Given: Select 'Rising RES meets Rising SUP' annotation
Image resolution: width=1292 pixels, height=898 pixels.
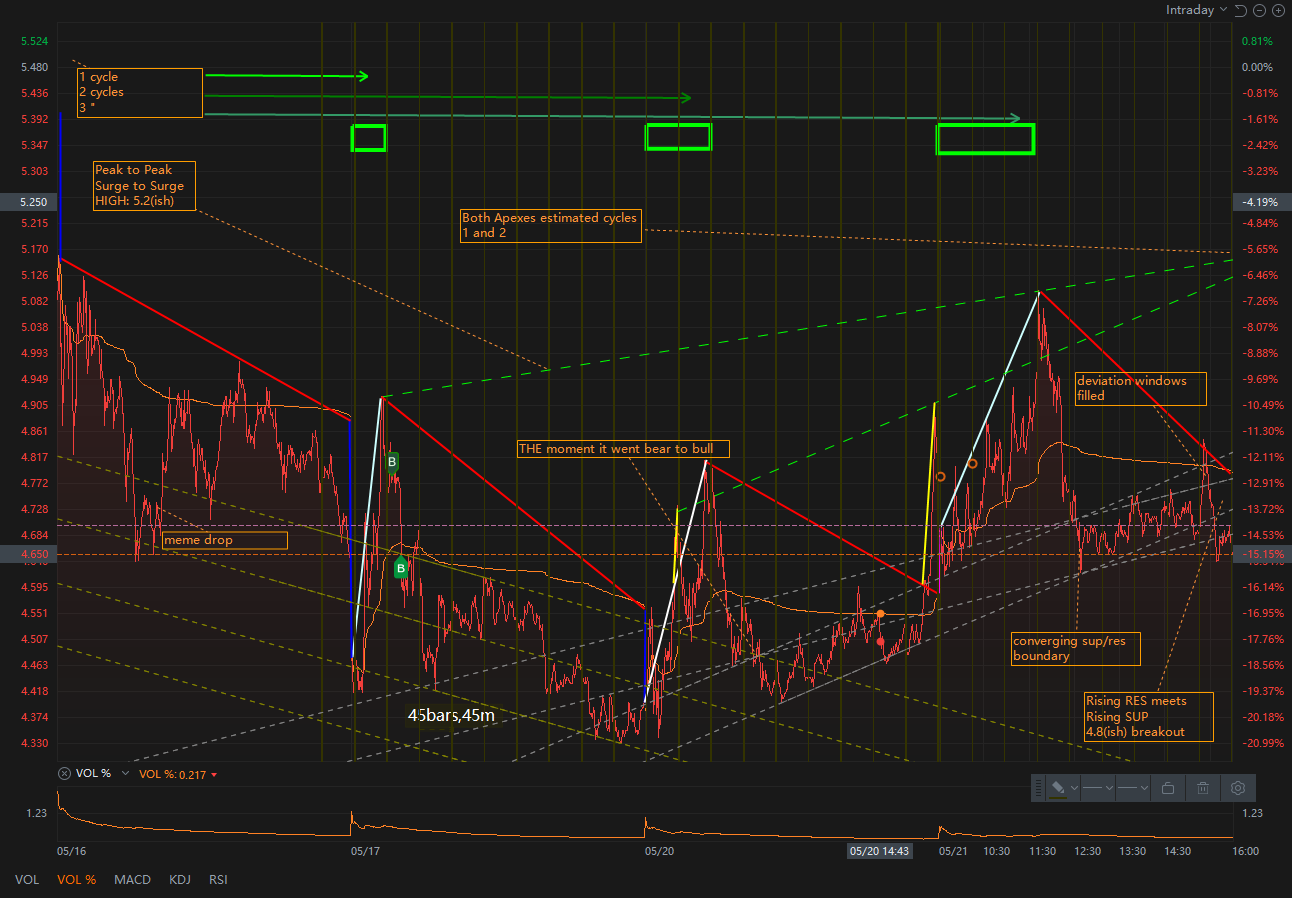Looking at the screenshot, I should point(1149,716).
